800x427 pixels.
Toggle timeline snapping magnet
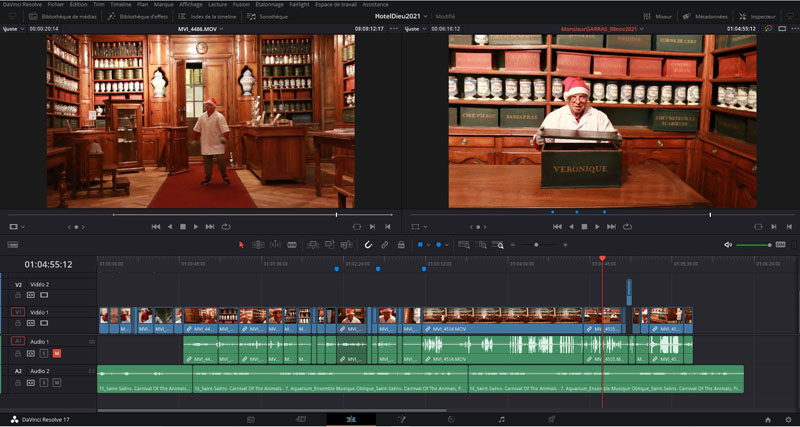[x=368, y=245]
